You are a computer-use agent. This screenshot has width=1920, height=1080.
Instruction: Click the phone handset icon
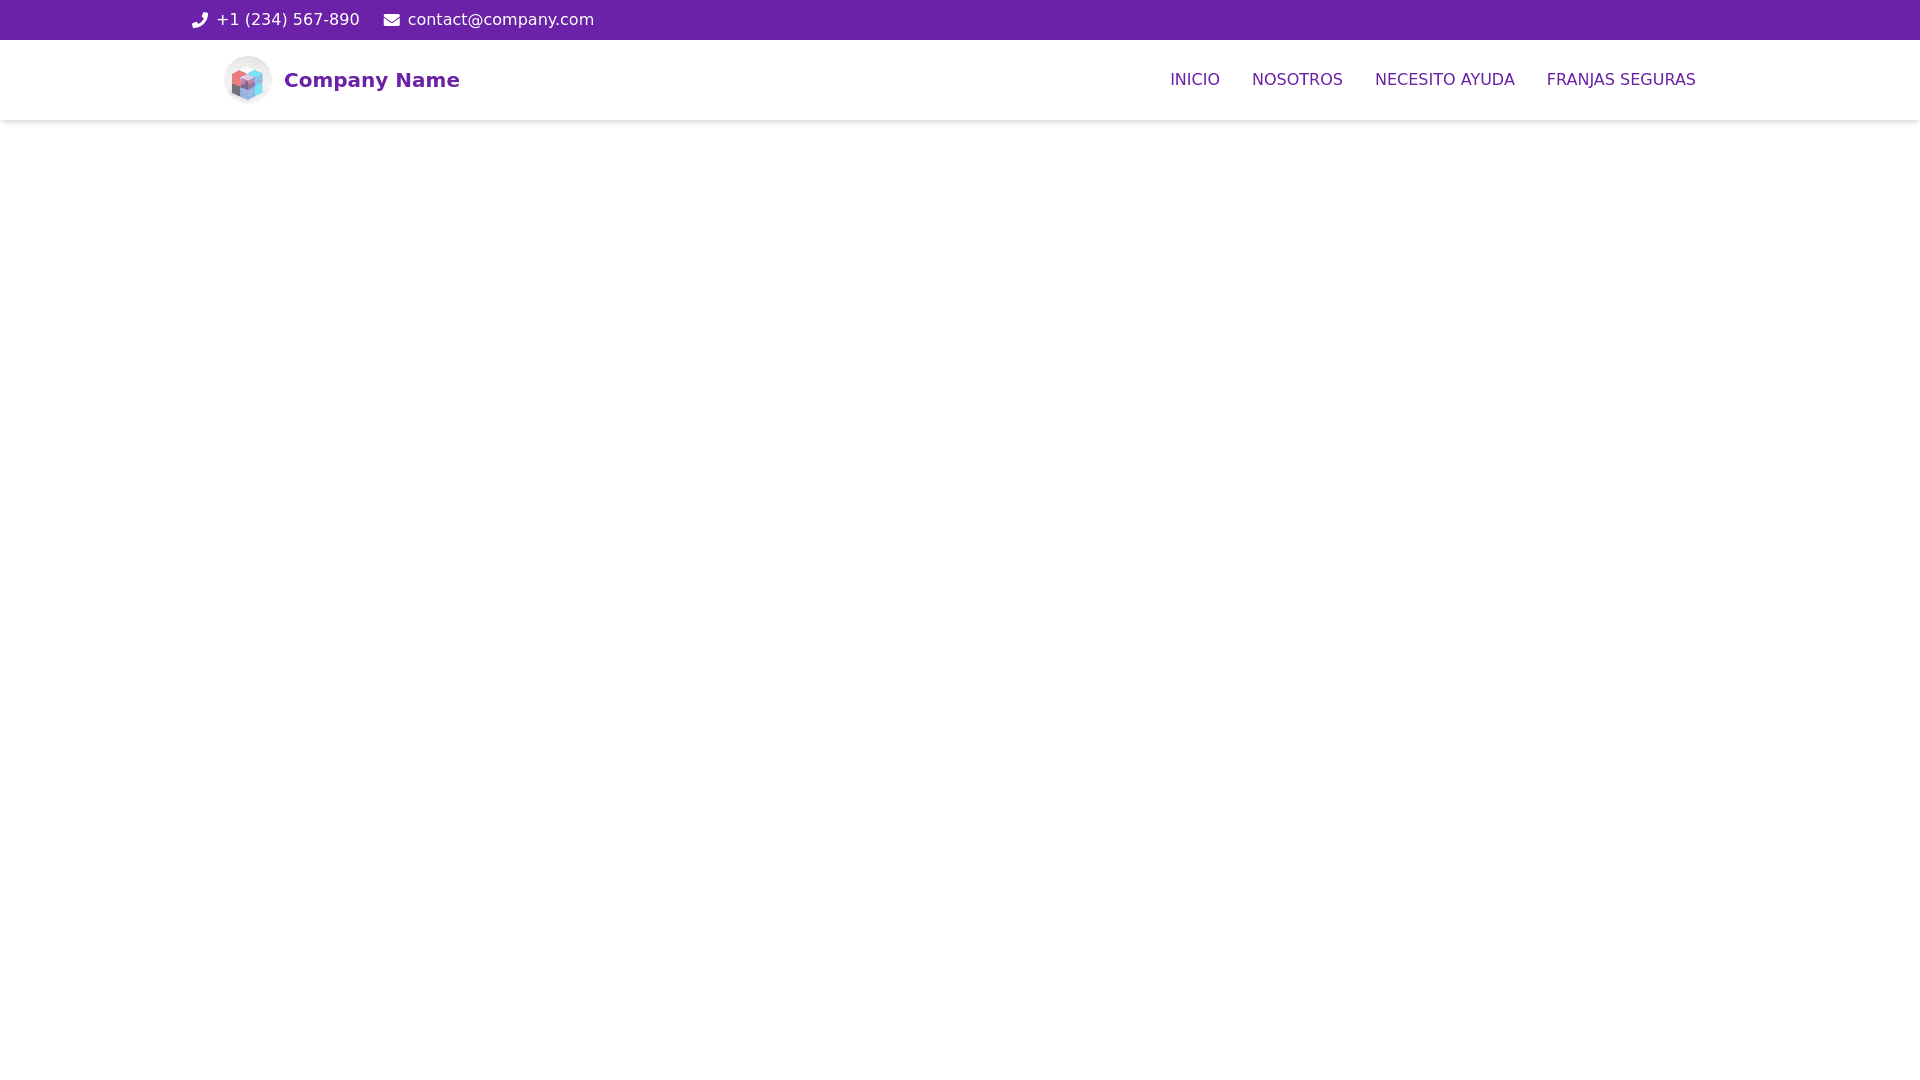[200, 20]
